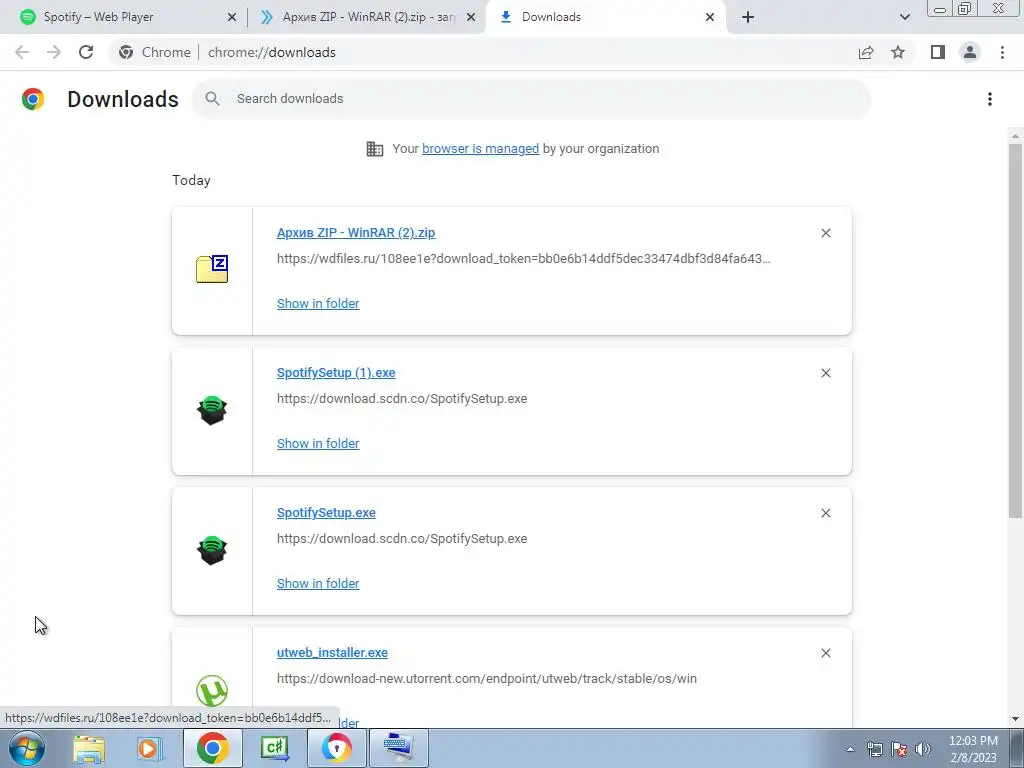Open utweb_installer.exe file link

click(332, 653)
